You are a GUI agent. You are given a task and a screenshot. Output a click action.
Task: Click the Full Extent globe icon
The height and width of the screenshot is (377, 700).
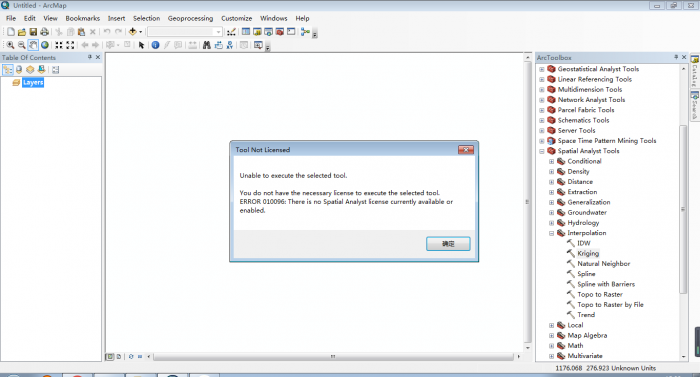pos(45,45)
